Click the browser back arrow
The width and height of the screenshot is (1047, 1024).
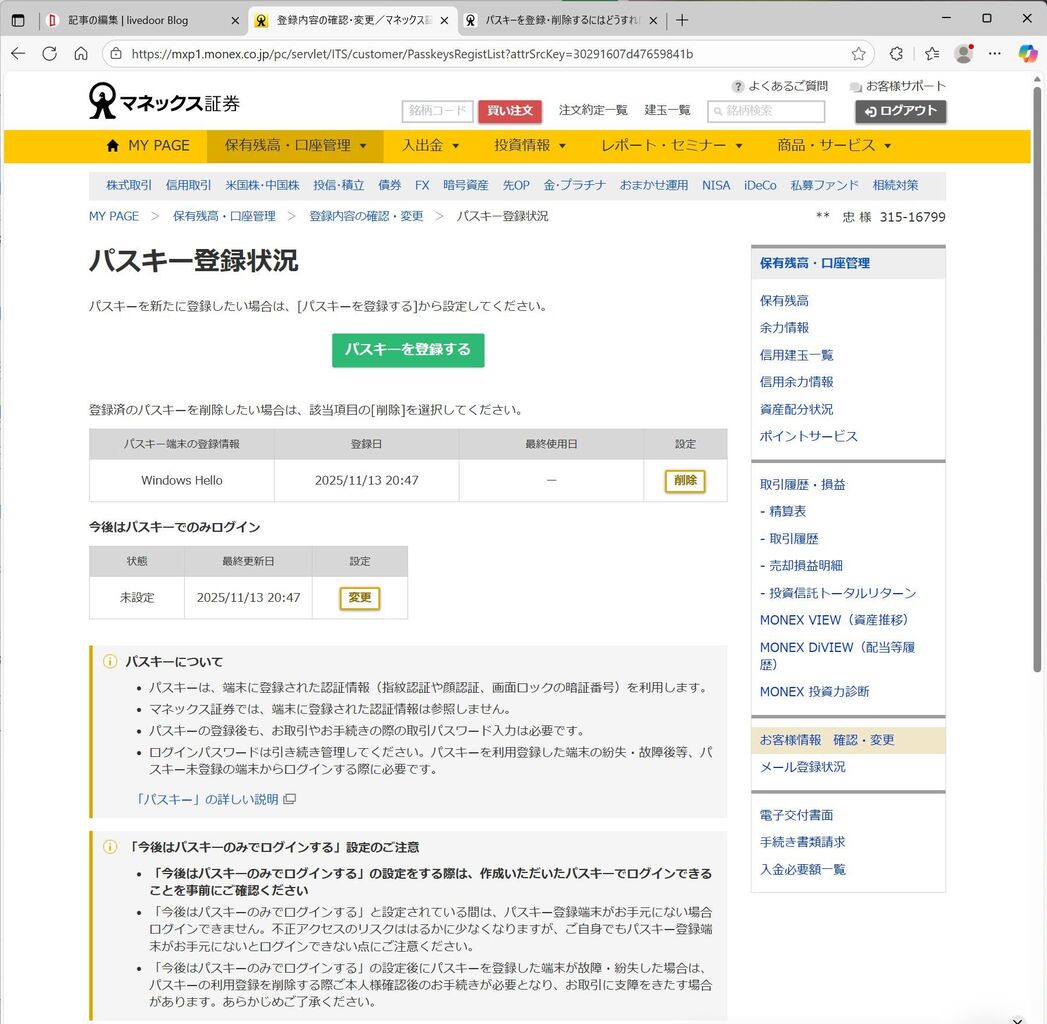pos(18,54)
